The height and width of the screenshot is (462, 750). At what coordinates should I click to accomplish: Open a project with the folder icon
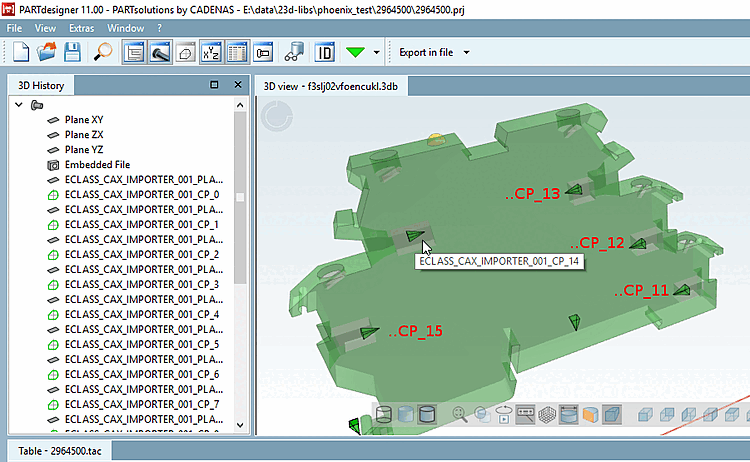(x=46, y=52)
